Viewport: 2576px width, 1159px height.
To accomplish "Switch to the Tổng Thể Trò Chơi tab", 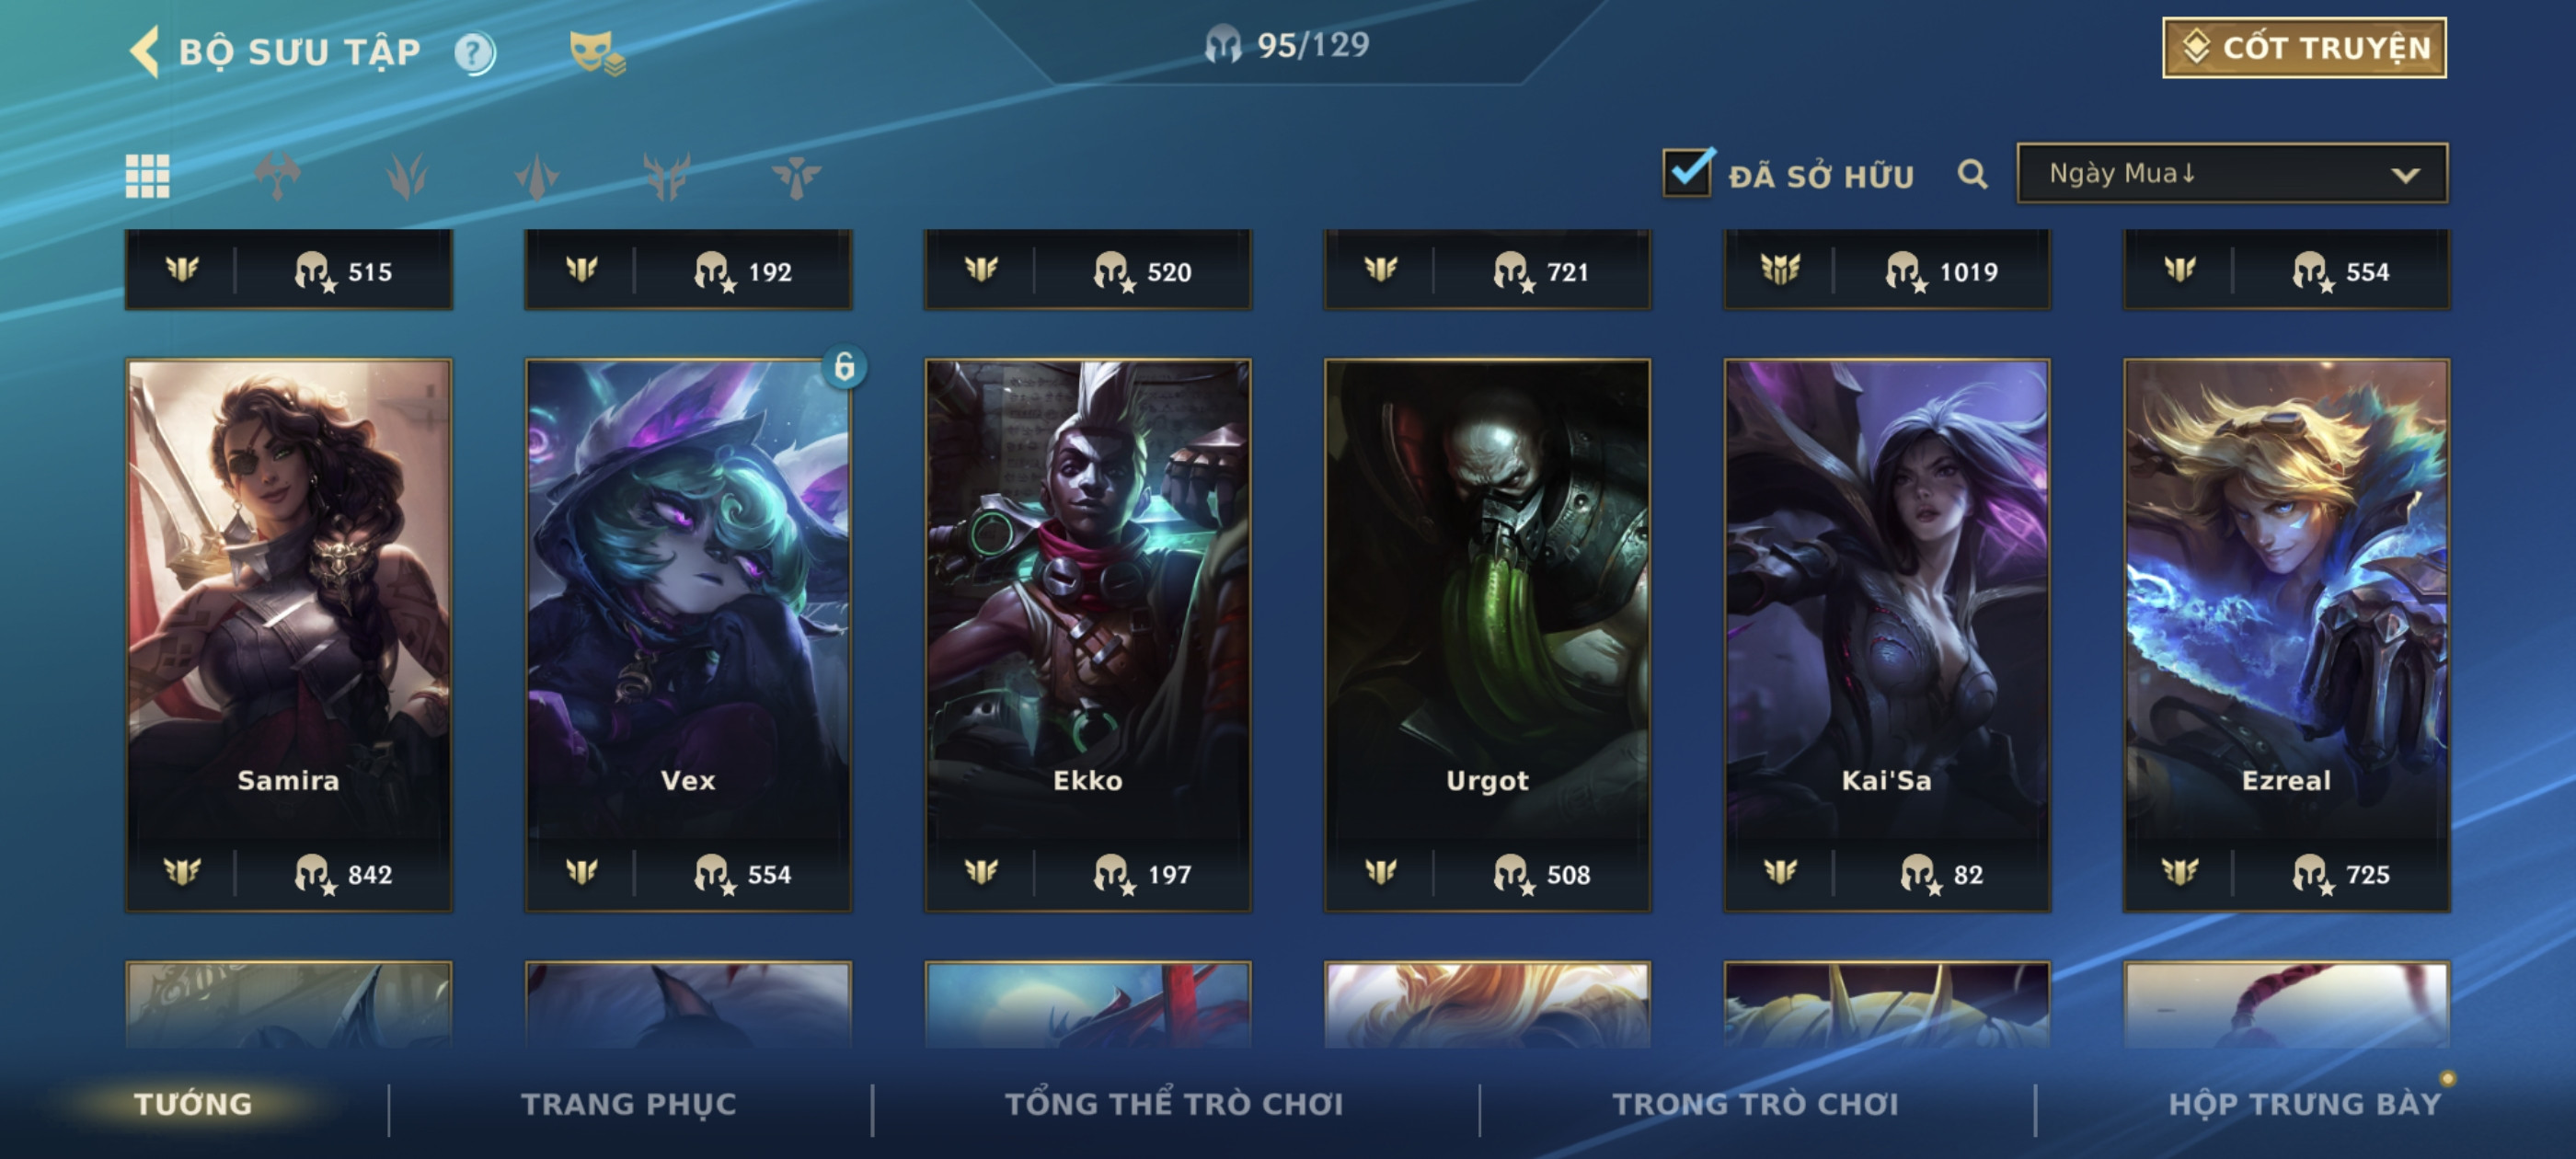I will pyautogui.click(x=1174, y=1104).
